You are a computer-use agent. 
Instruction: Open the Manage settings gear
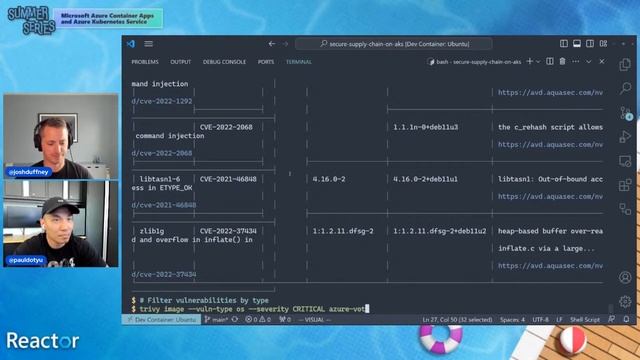(625, 302)
